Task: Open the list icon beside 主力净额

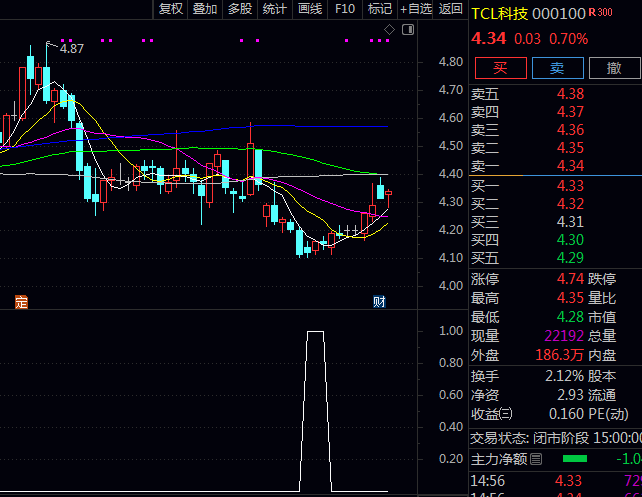Action: tap(536, 459)
